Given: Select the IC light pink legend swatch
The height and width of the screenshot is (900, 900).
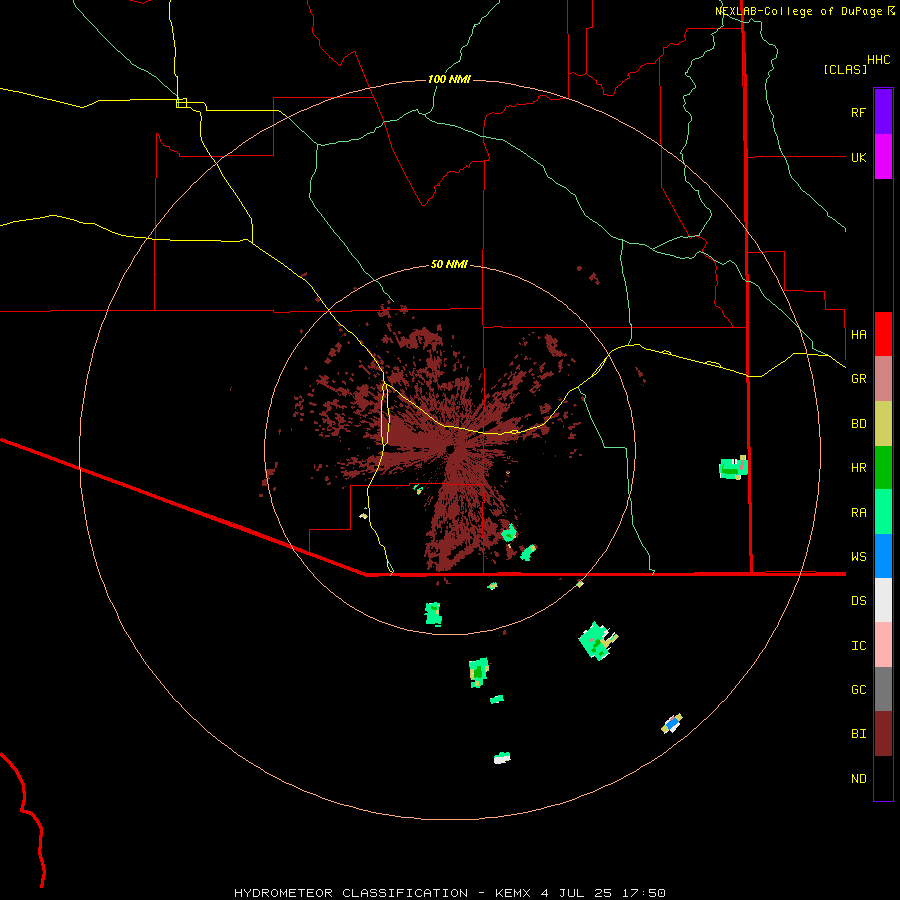Looking at the screenshot, I should coord(883,645).
